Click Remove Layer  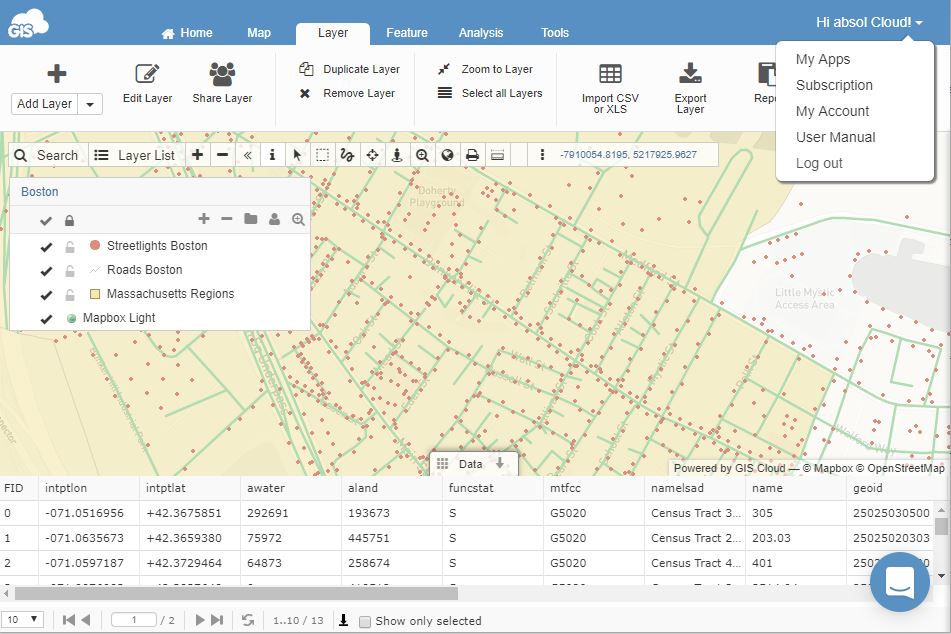click(x=347, y=93)
